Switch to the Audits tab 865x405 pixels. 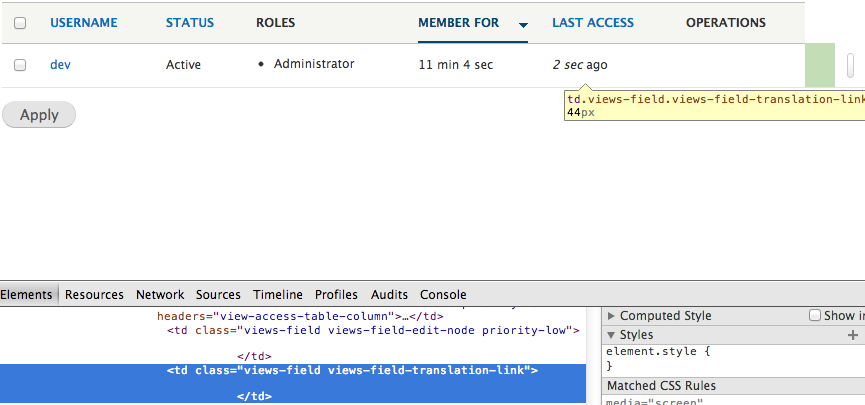pyautogui.click(x=389, y=294)
